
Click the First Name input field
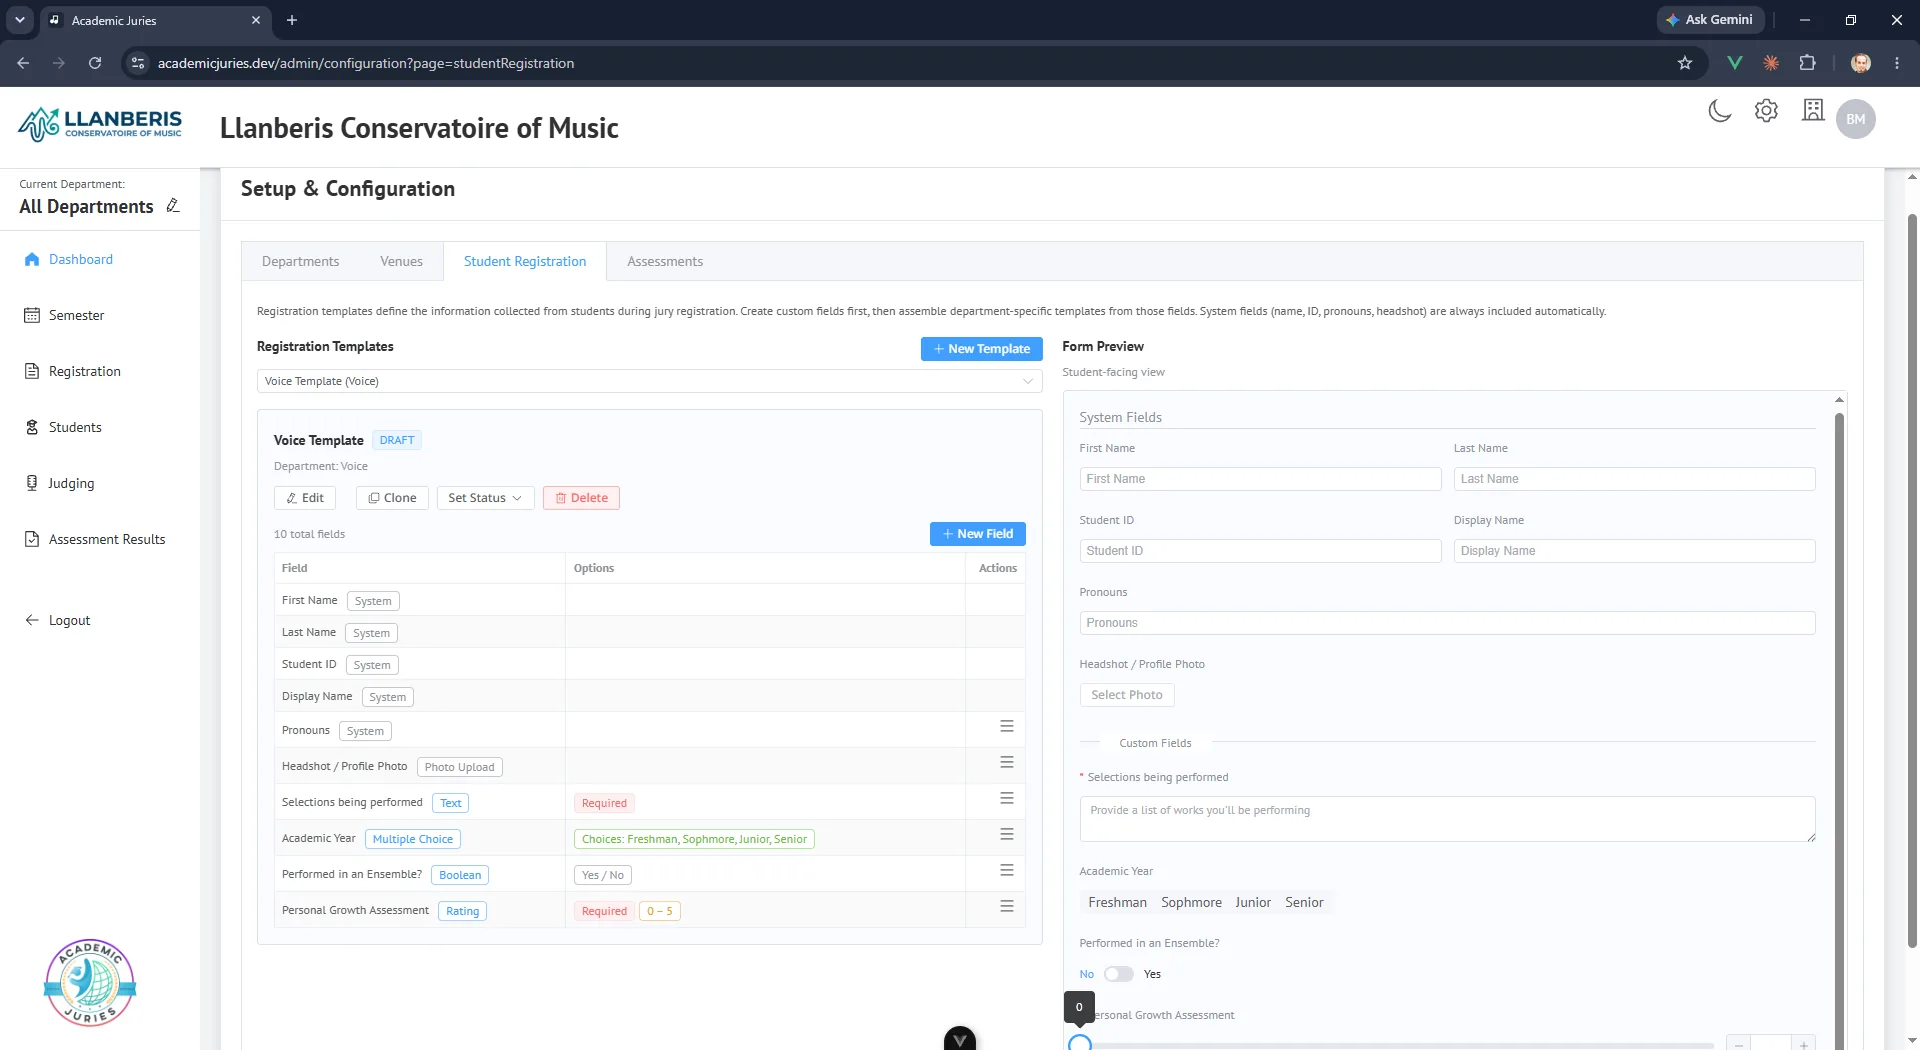click(x=1260, y=479)
